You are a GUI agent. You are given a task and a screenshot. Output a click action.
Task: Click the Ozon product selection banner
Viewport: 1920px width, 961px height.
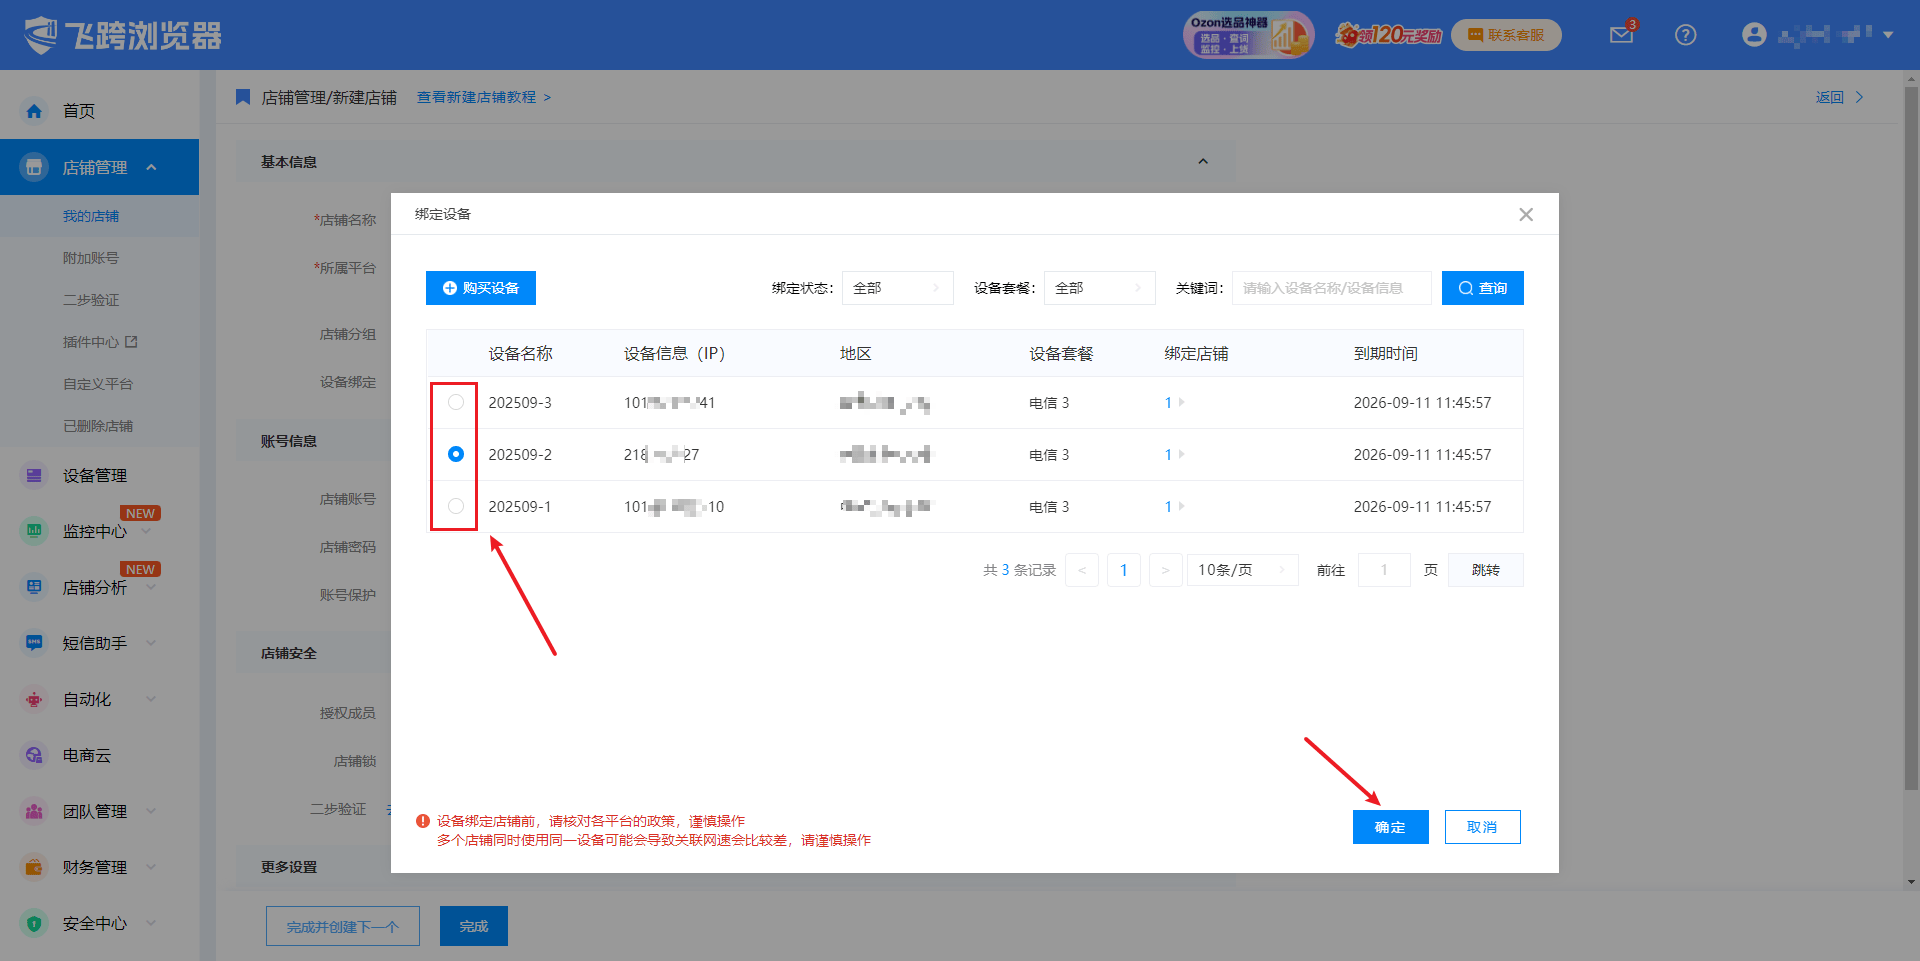[x=1247, y=35]
